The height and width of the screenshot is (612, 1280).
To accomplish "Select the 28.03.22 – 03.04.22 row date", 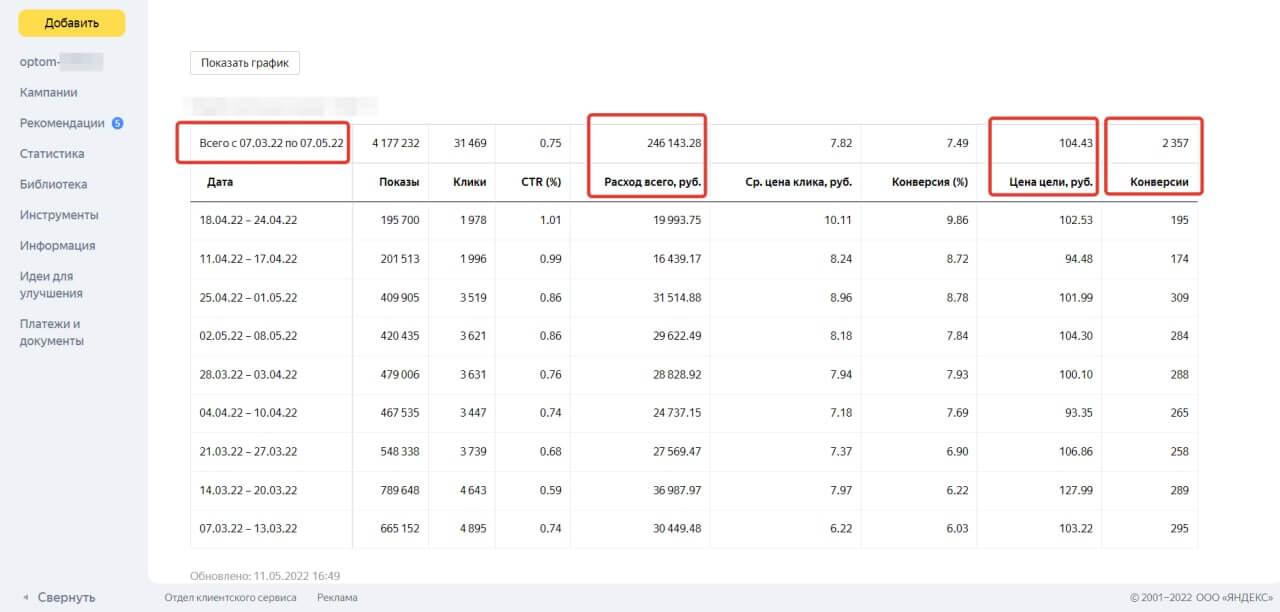I will click(x=248, y=374).
